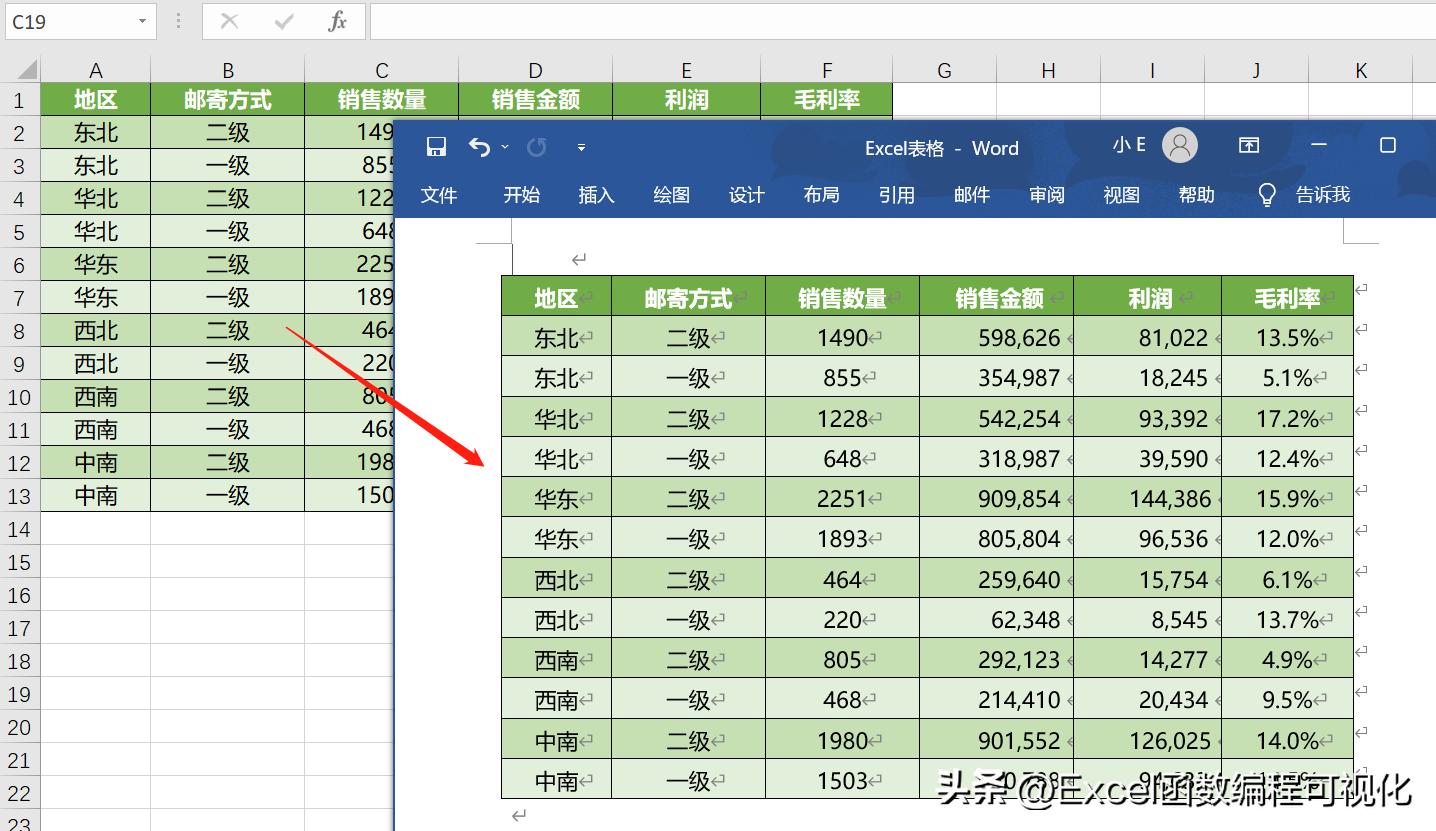Open the Name Box dropdown showing C19

pos(143,20)
